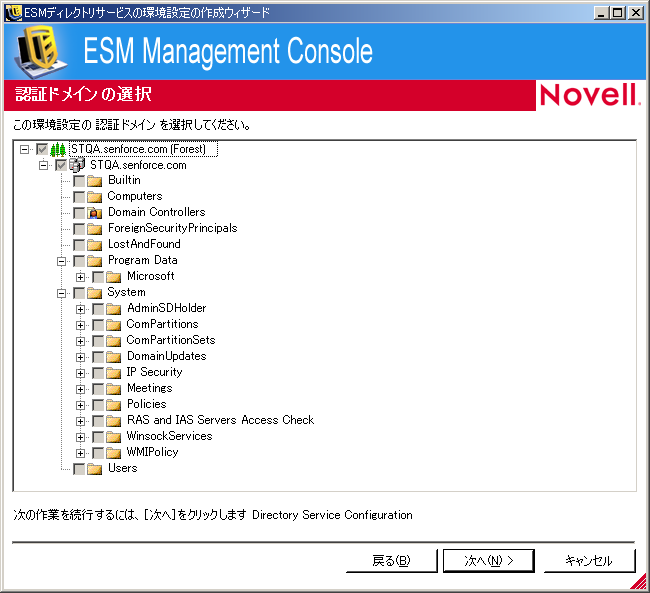
Task: Check the Program Data checkbox
Action: [x=79, y=261]
